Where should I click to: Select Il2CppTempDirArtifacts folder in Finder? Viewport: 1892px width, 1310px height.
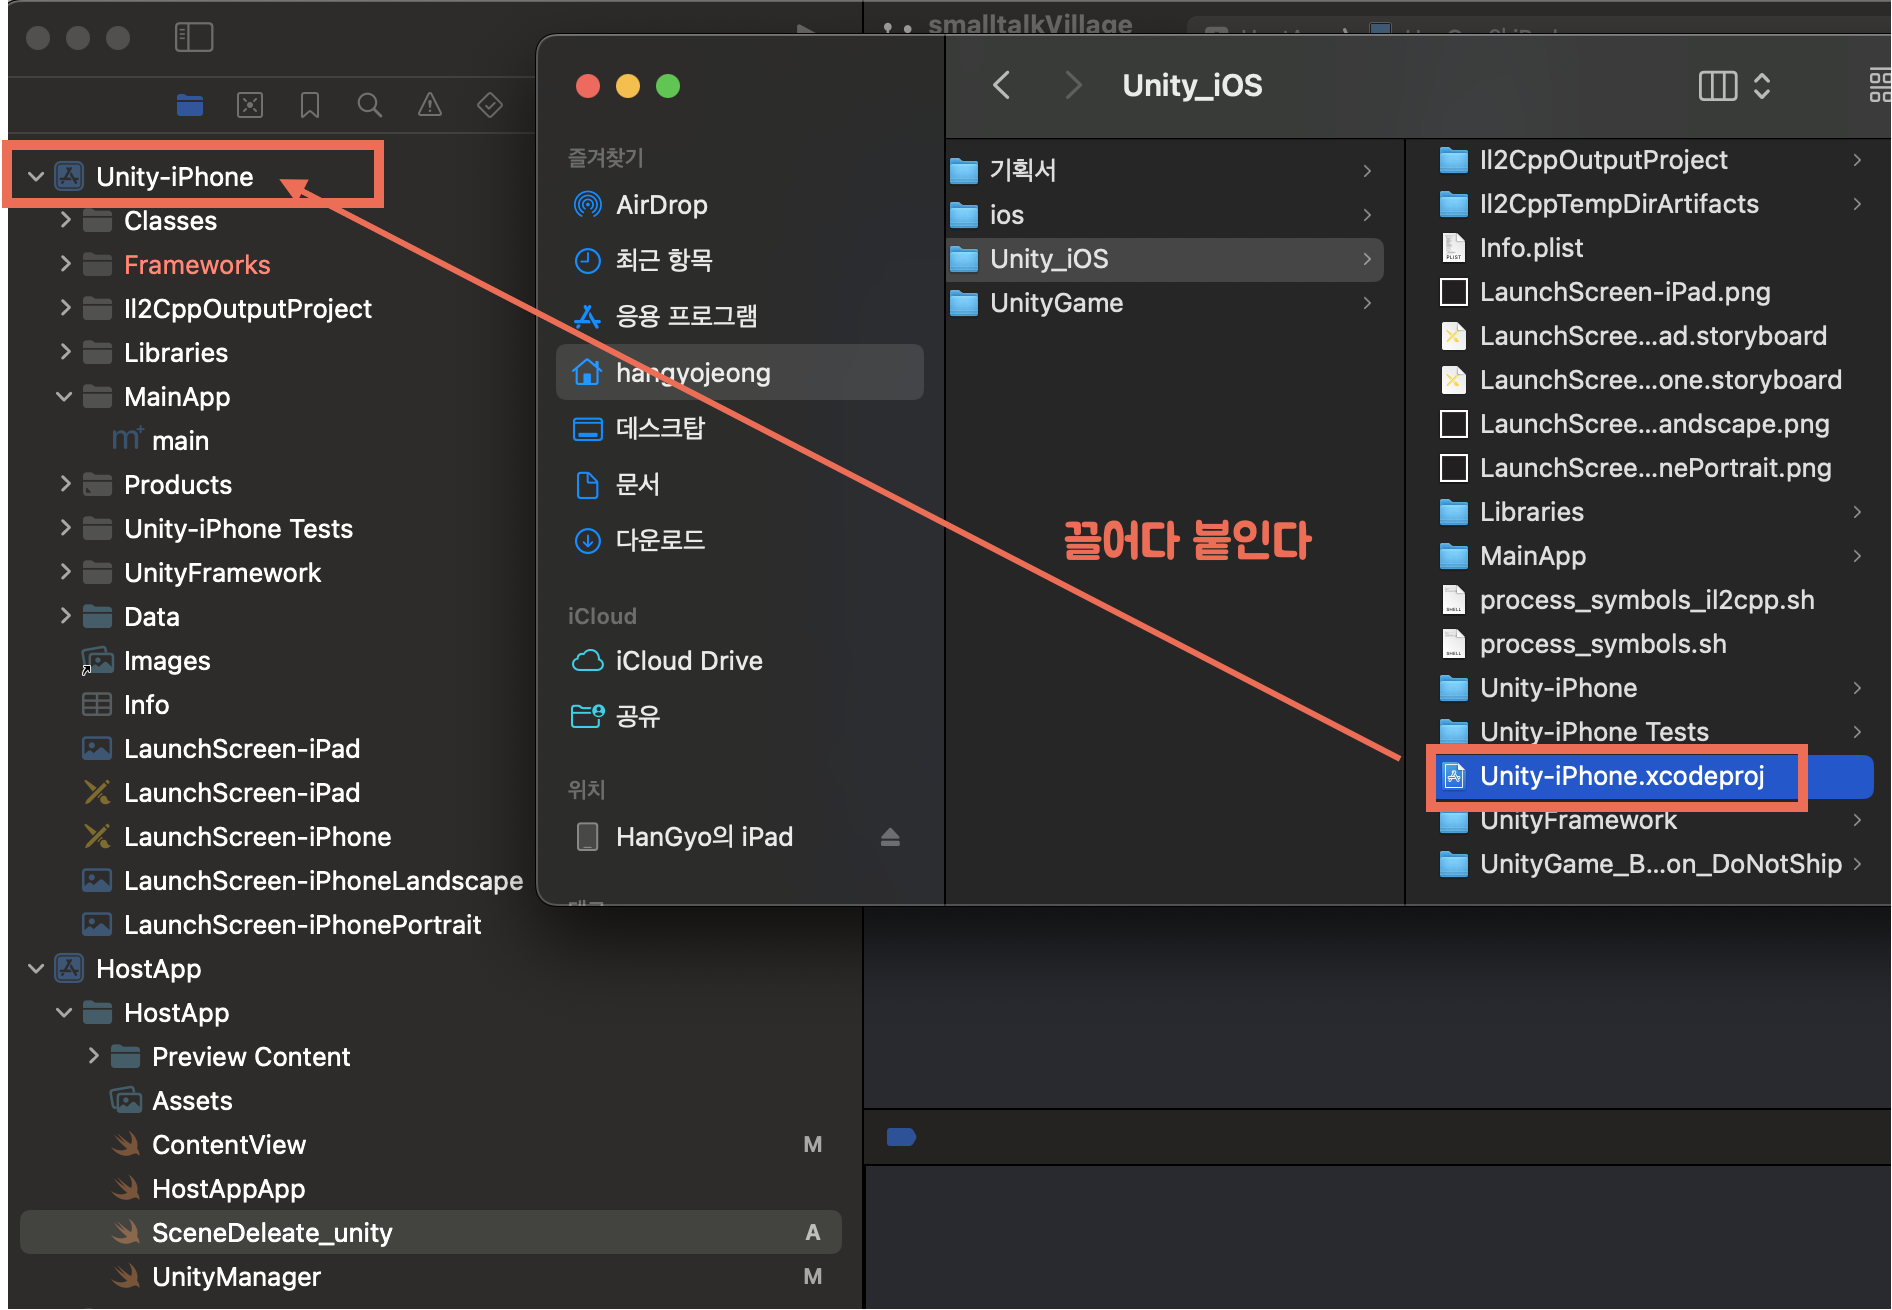1653,204
